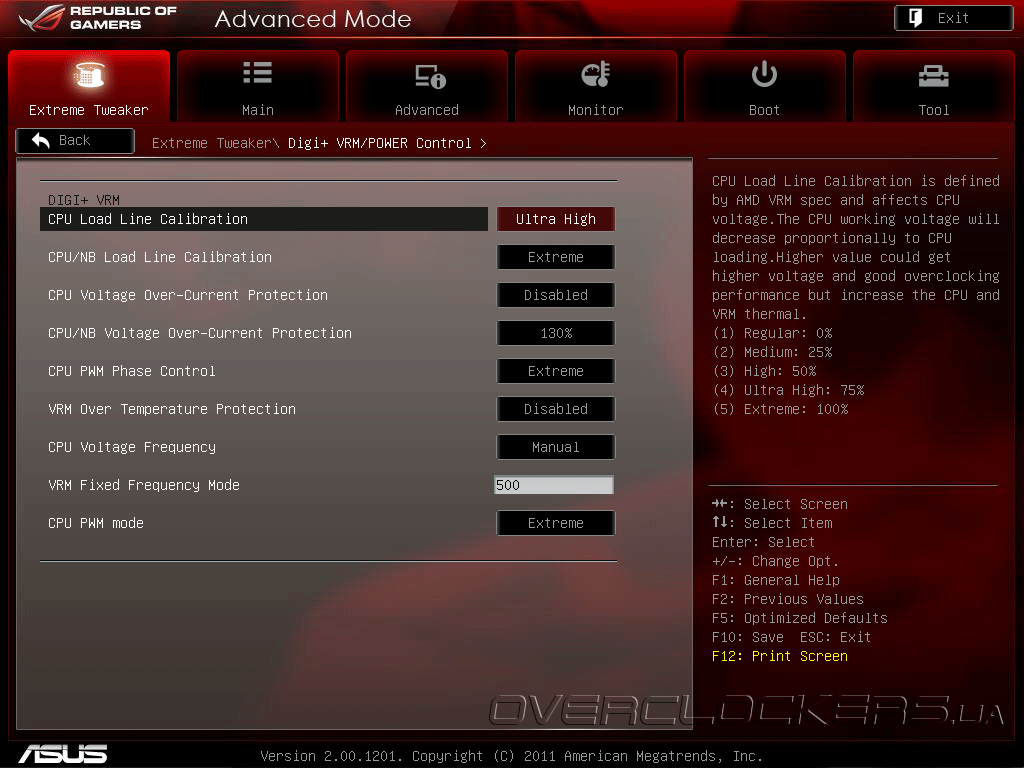The width and height of the screenshot is (1024, 768).
Task: Click the DIGI+ VRM section heading
Action: 84,199
